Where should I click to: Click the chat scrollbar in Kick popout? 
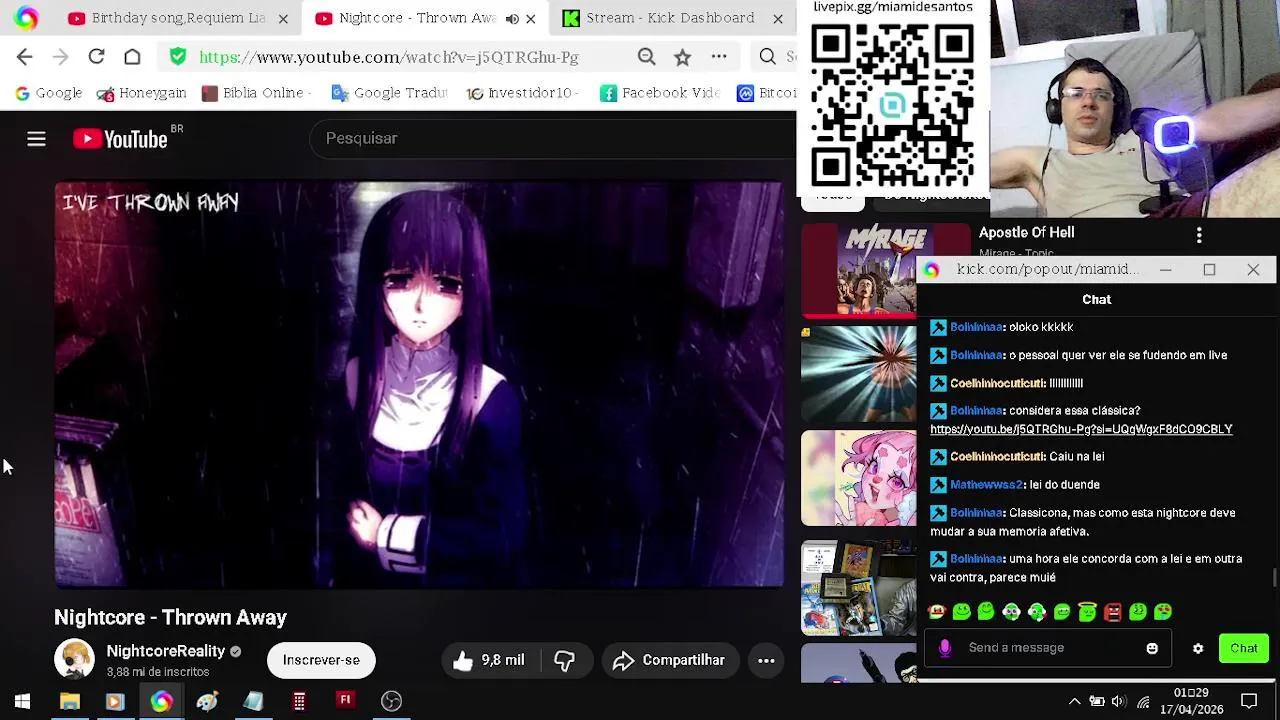click(1274, 577)
